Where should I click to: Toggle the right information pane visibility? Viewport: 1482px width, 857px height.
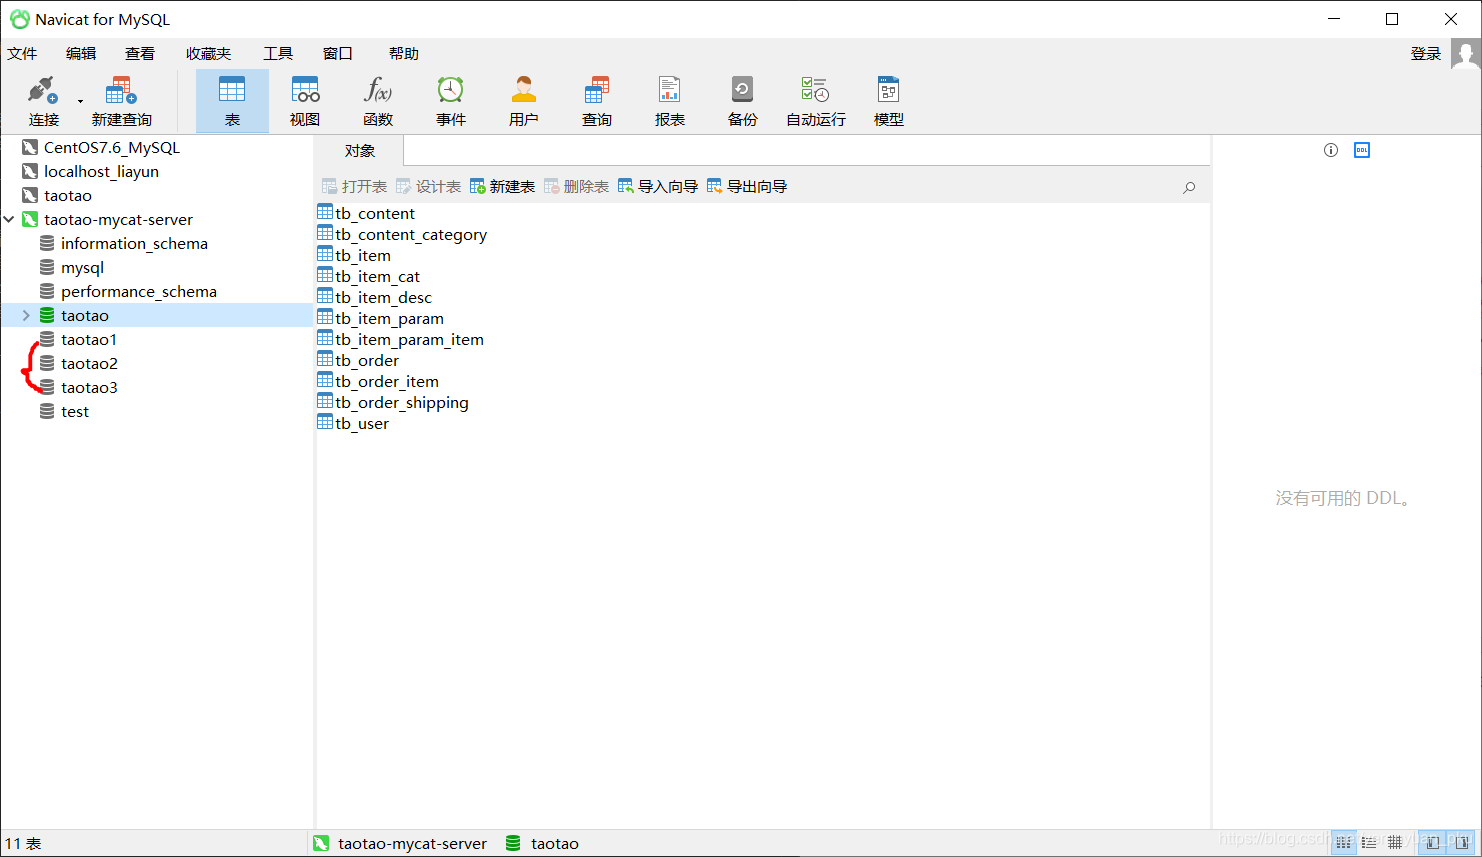[1461, 843]
